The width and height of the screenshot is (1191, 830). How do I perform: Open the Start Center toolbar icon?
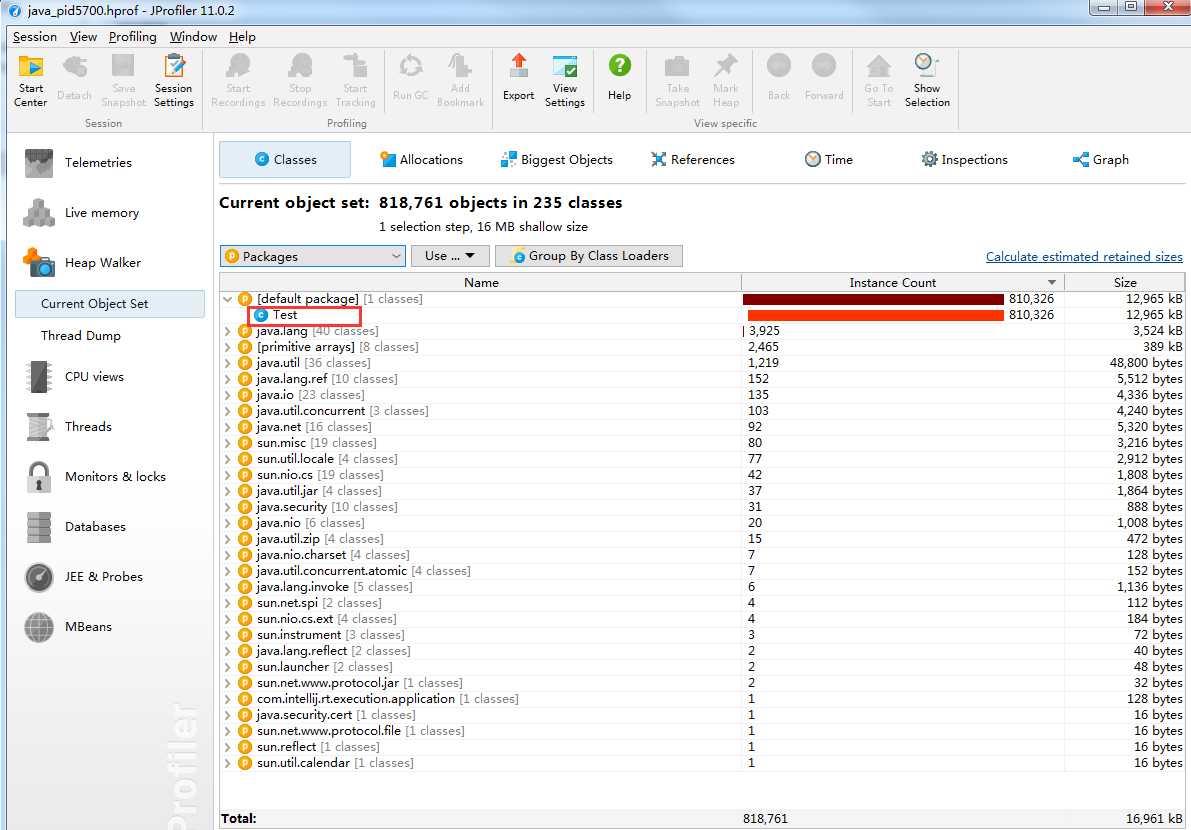click(30, 80)
